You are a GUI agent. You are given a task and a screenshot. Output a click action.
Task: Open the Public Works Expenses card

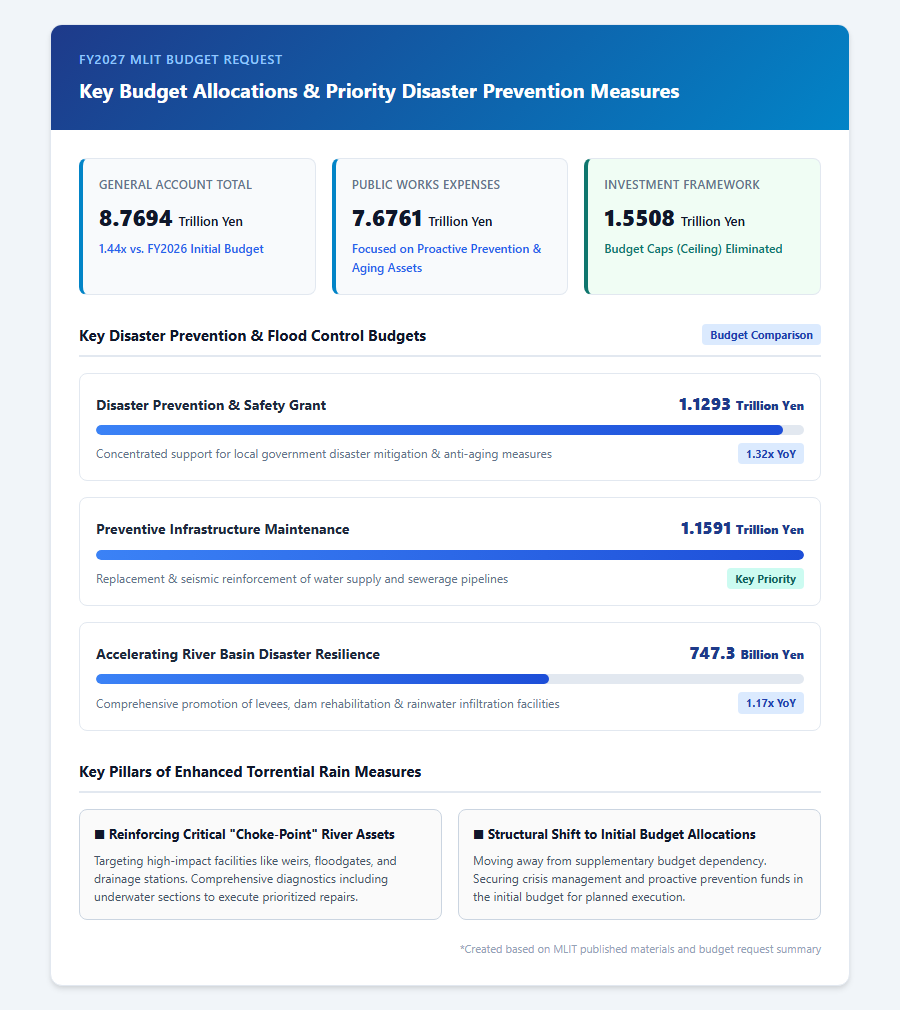coord(450,227)
